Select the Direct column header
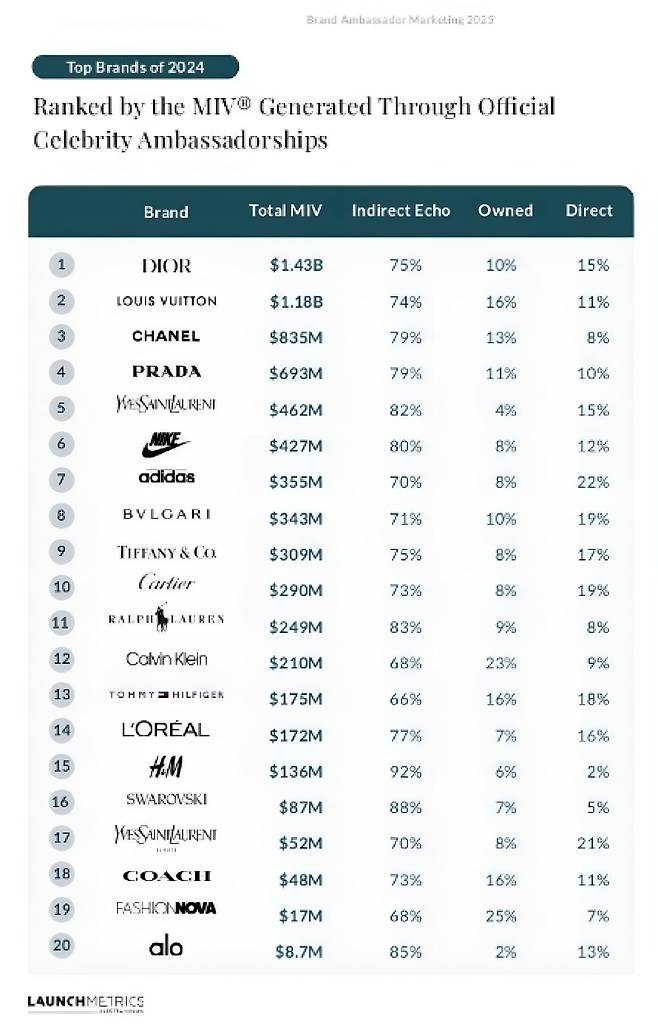This screenshot has width=658, height=1028. click(x=589, y=211)
